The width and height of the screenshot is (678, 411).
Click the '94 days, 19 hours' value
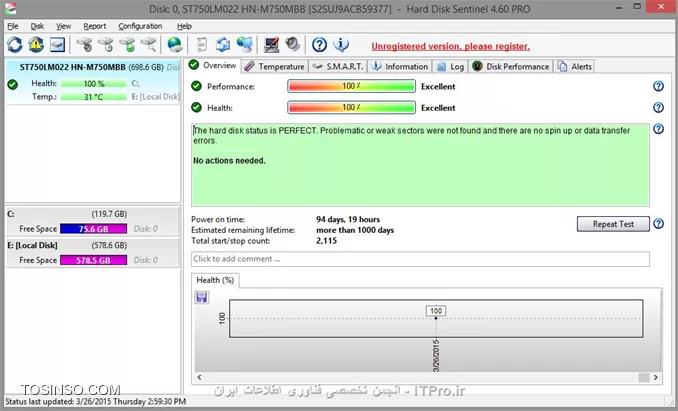(x=348, y=219)
